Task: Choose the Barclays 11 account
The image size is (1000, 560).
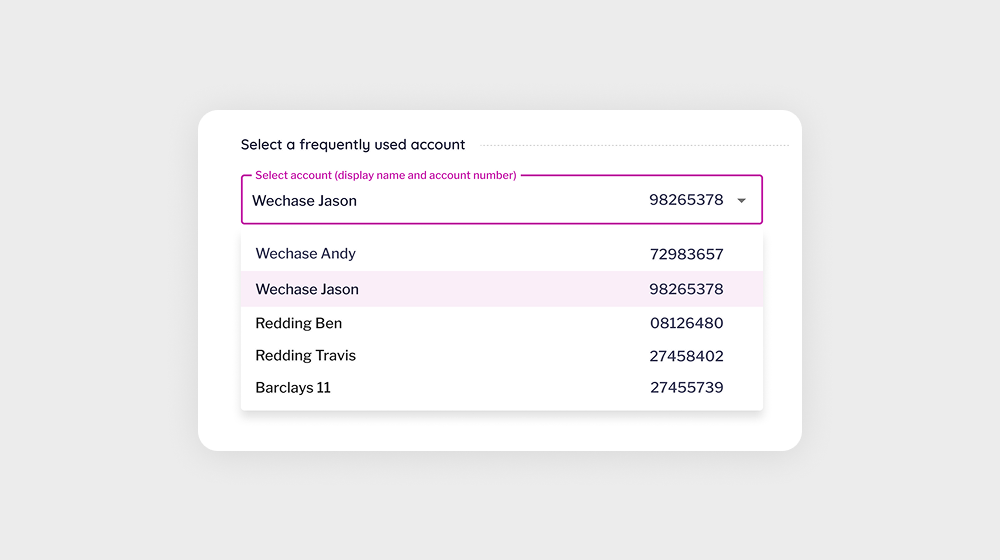Action: coord(293,388)
